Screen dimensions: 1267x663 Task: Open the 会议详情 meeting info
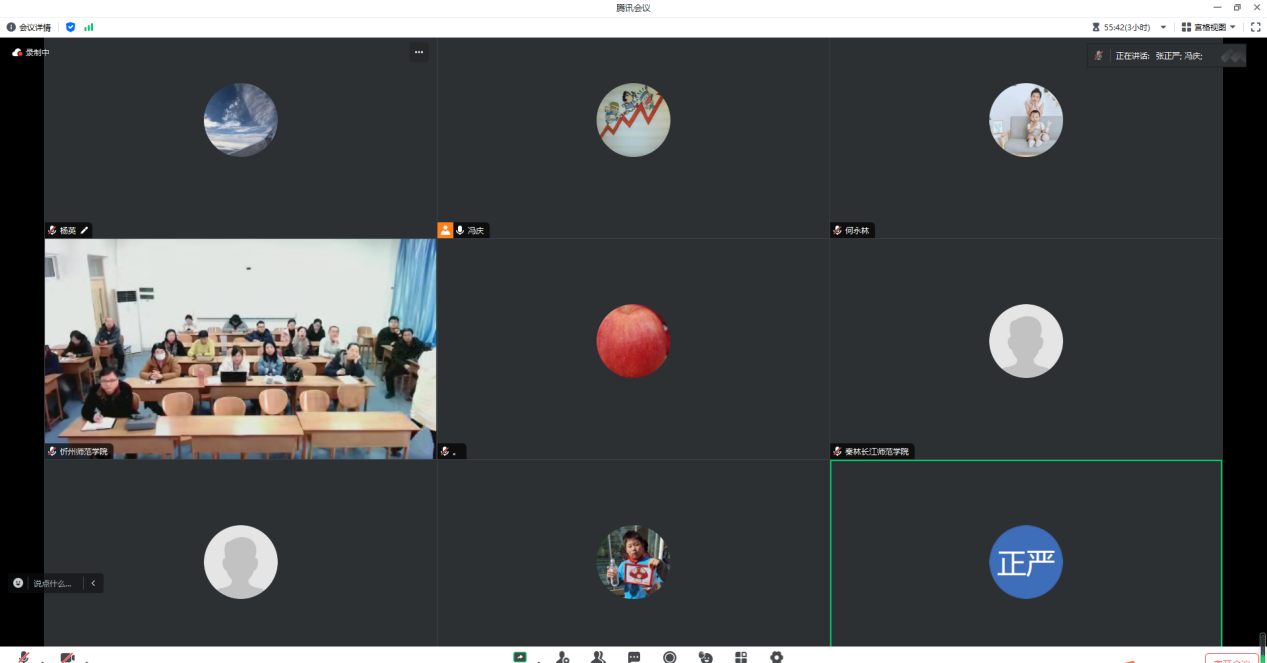[x=29, y=27]
